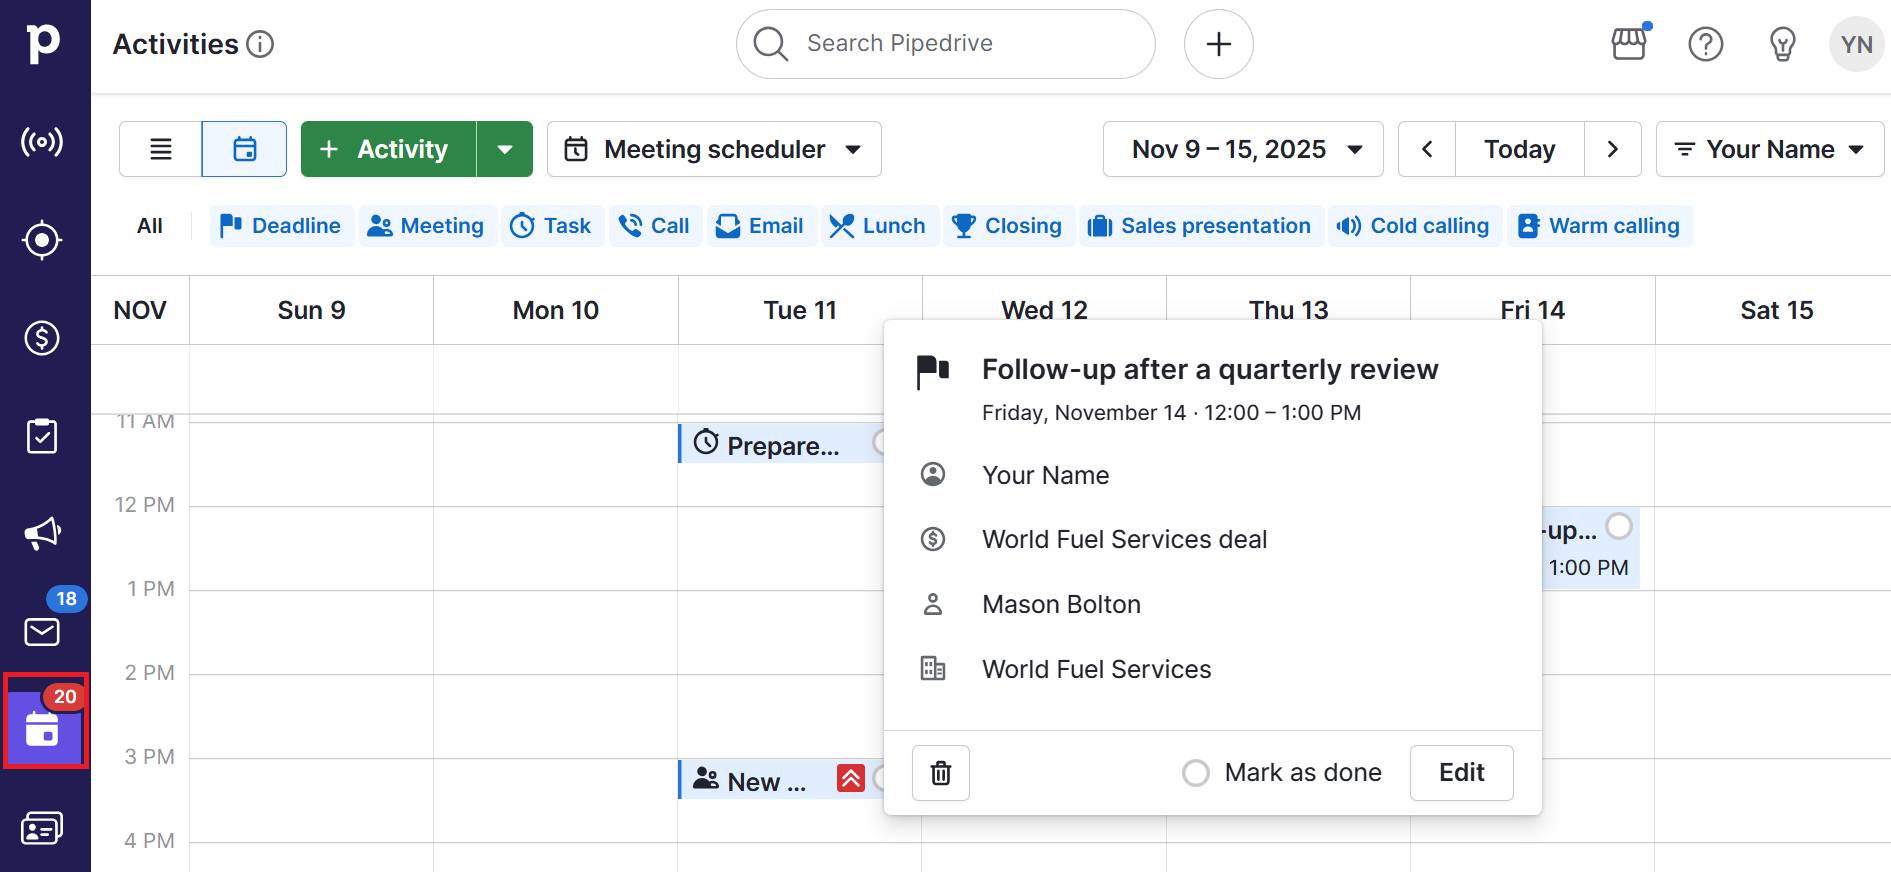Image resolution: width=1891 pixels, height=872 pixels.
Task: Open Campaigns megaphone icon in sidebar
Action: [42, 533]
